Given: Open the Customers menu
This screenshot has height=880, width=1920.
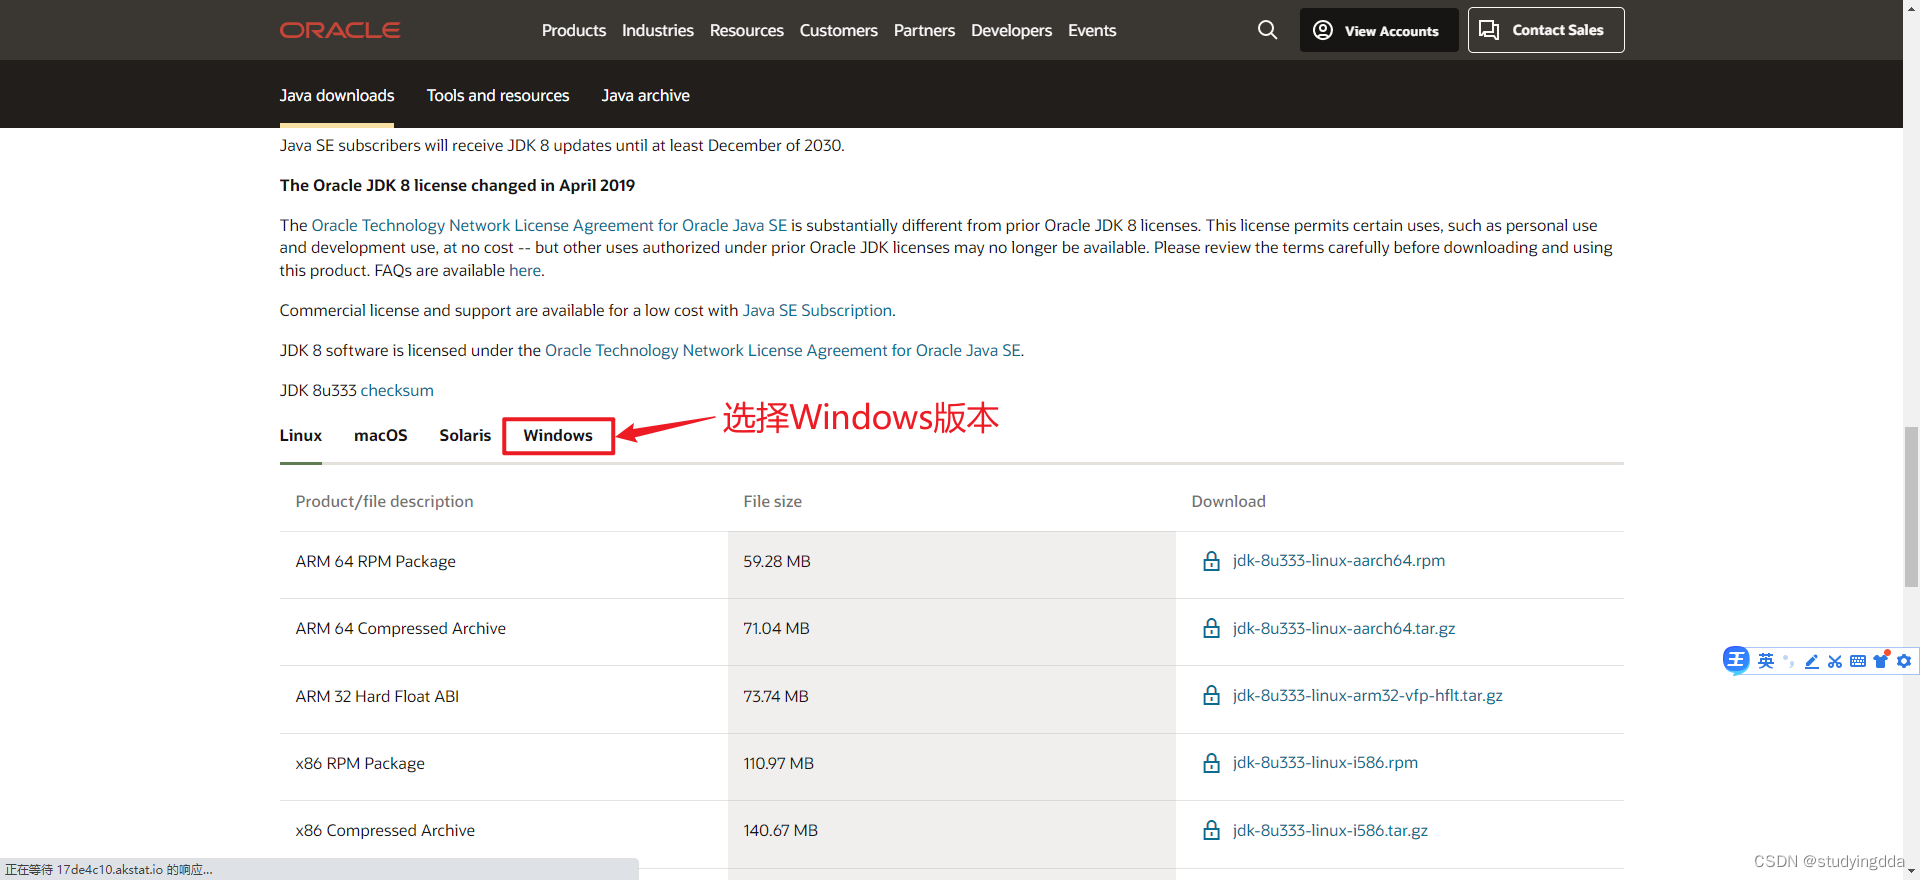Looking at the screenshot, I should click(x=839, y=31).
